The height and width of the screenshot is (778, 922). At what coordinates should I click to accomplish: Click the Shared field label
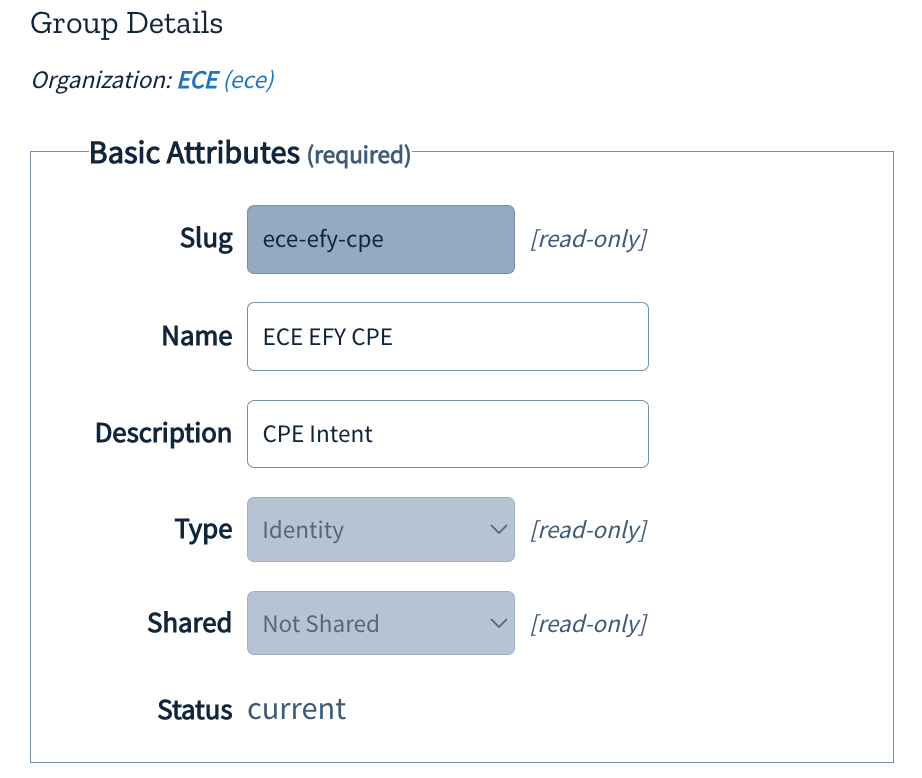click(189, 623)
